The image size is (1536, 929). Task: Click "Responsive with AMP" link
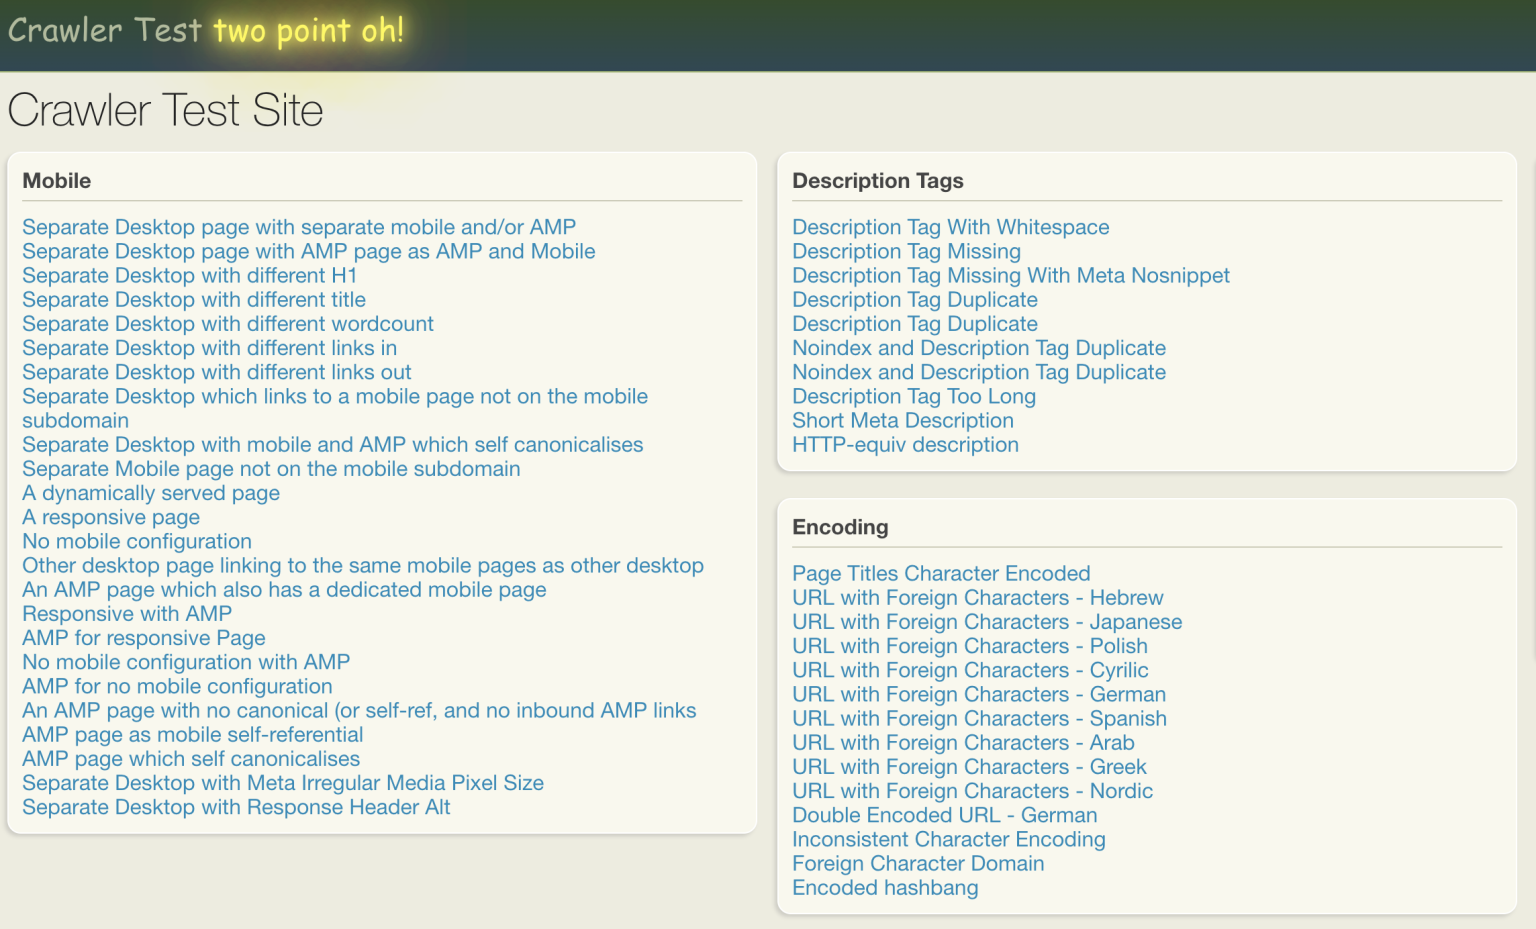pyautogui.click(x=127, y=613)
